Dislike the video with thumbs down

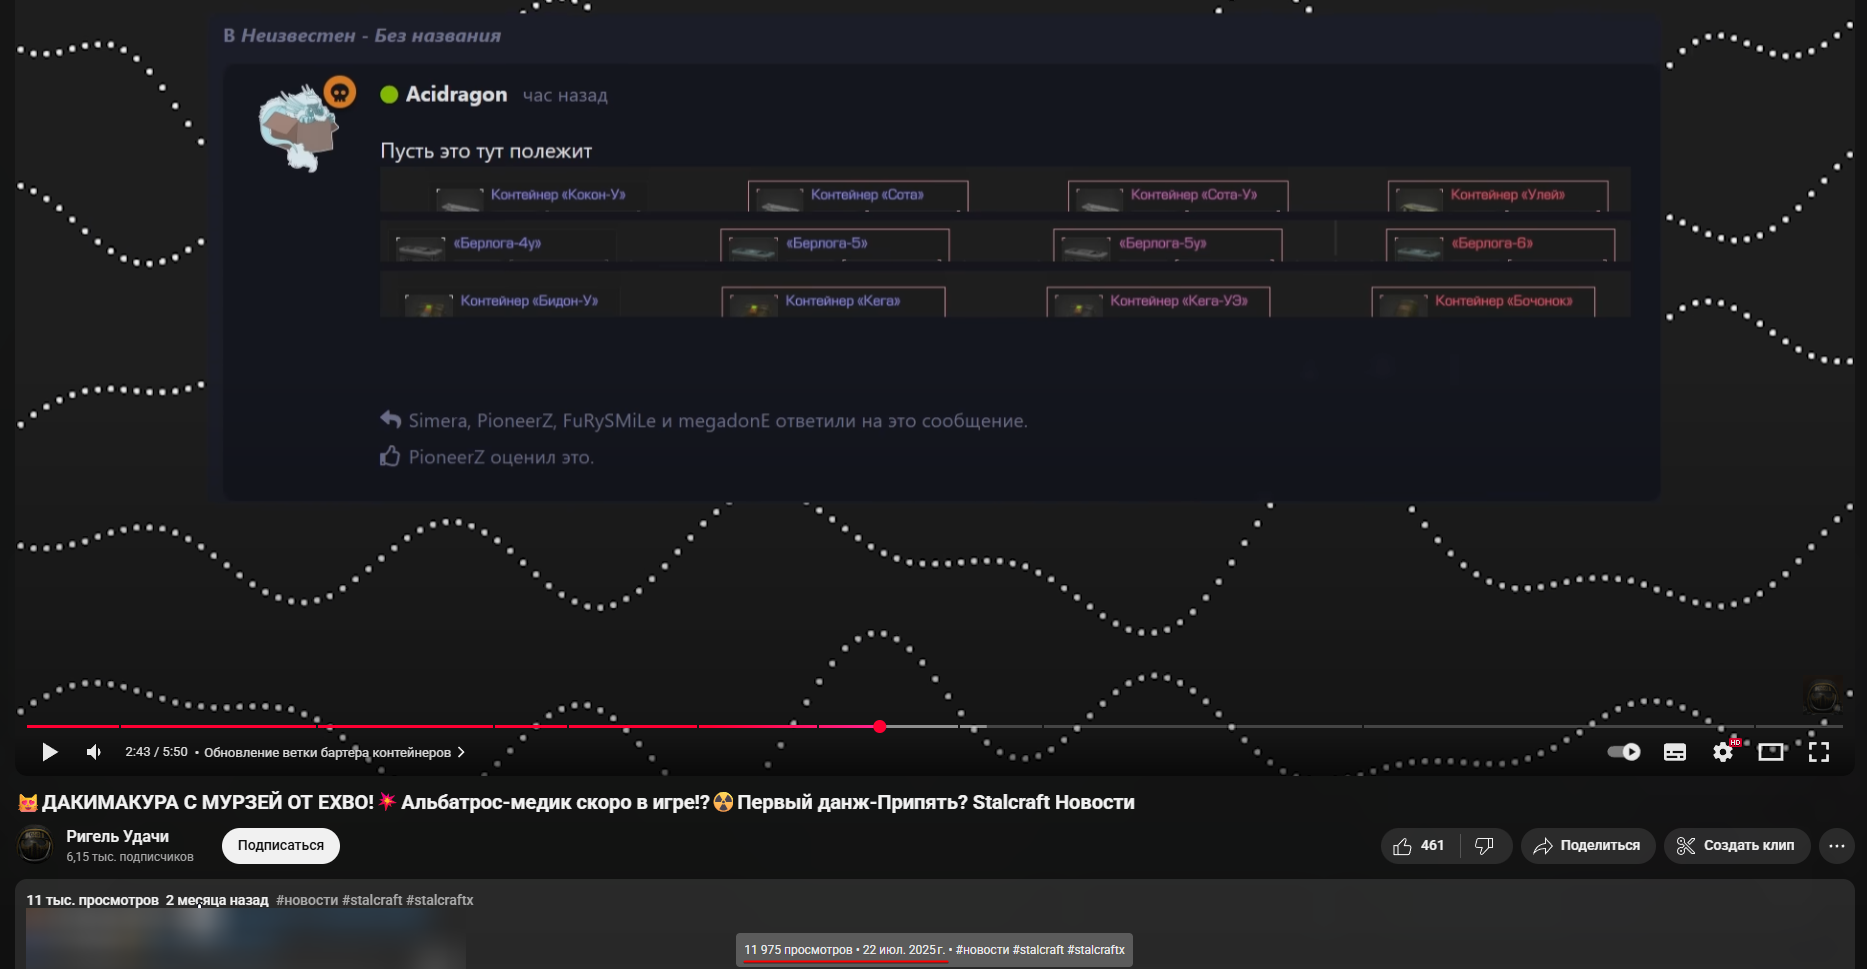tap(1484, 846)
